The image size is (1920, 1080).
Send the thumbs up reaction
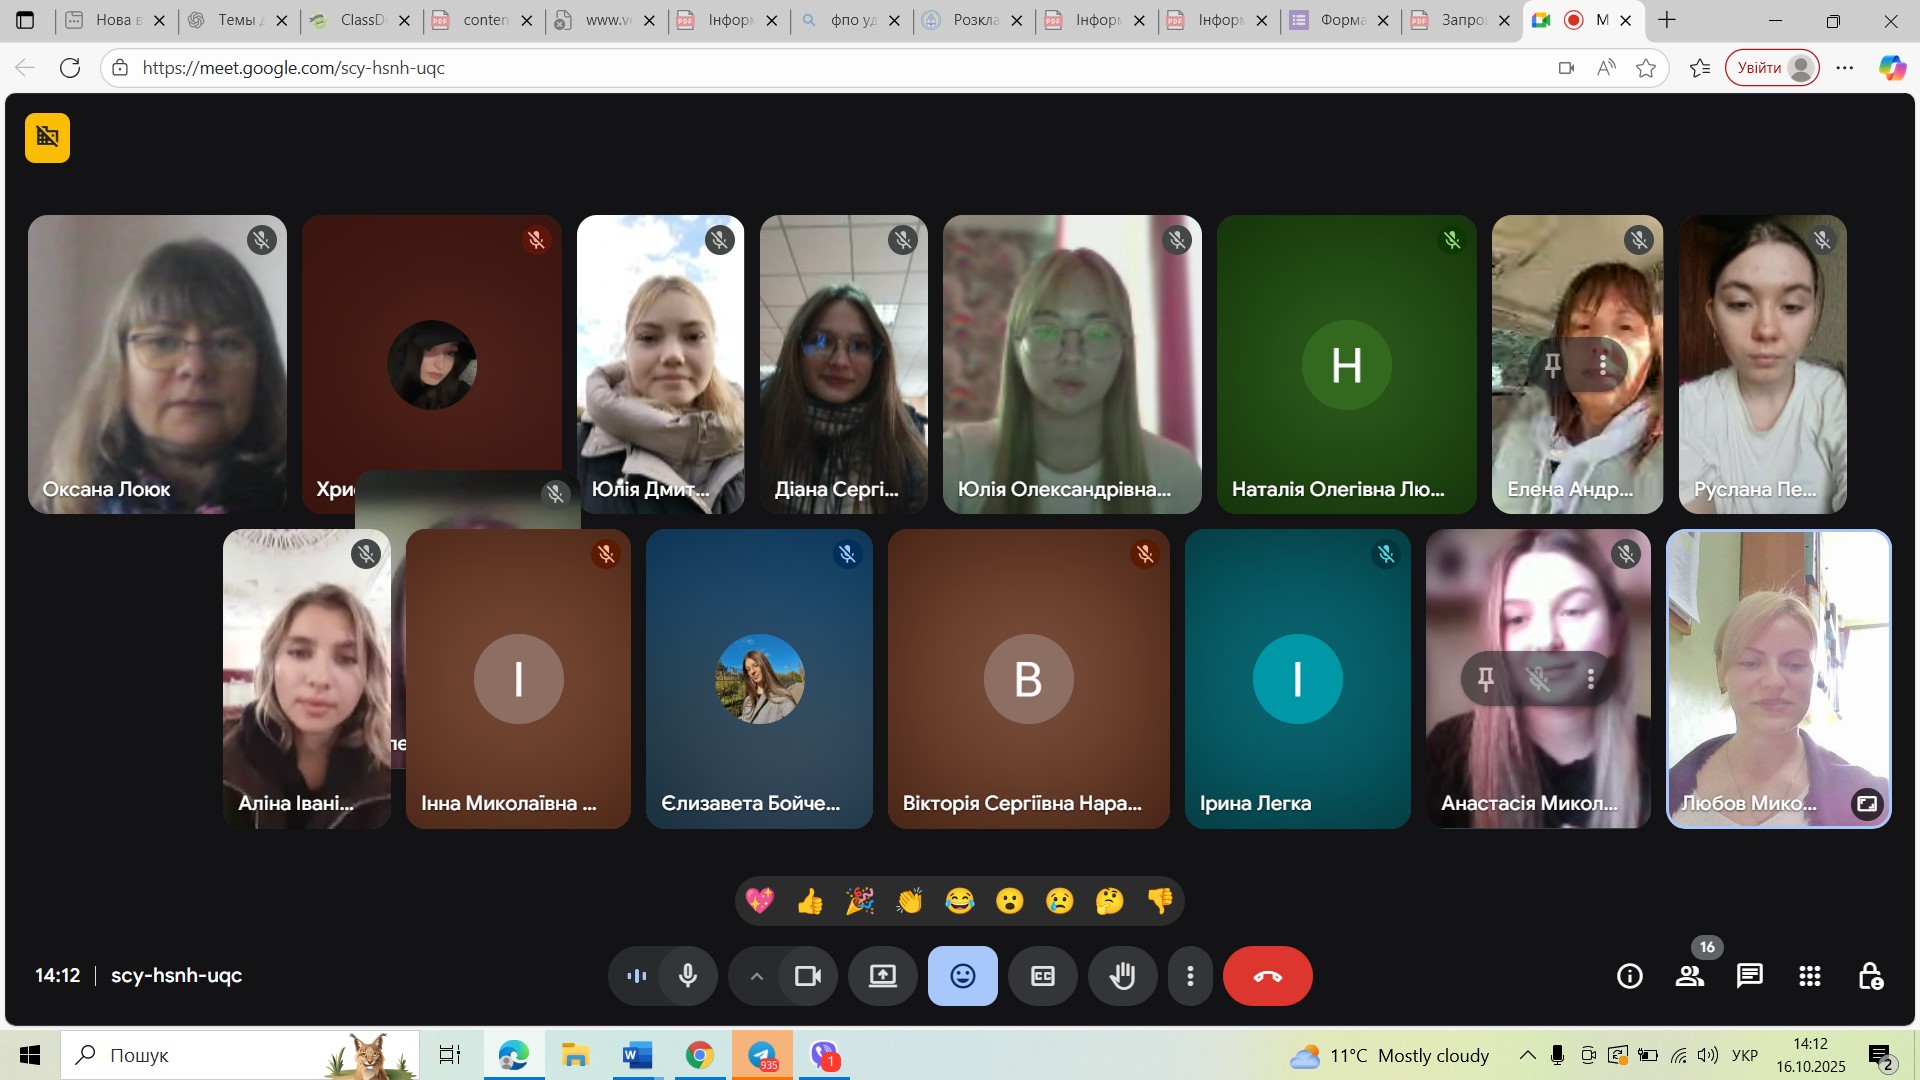[x=809, y=901]
